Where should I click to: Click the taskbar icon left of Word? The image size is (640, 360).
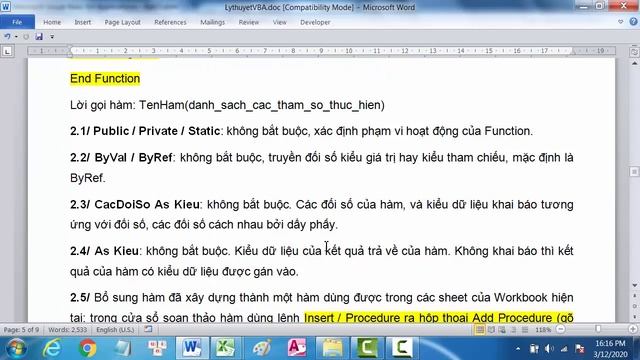pos(158,348)
